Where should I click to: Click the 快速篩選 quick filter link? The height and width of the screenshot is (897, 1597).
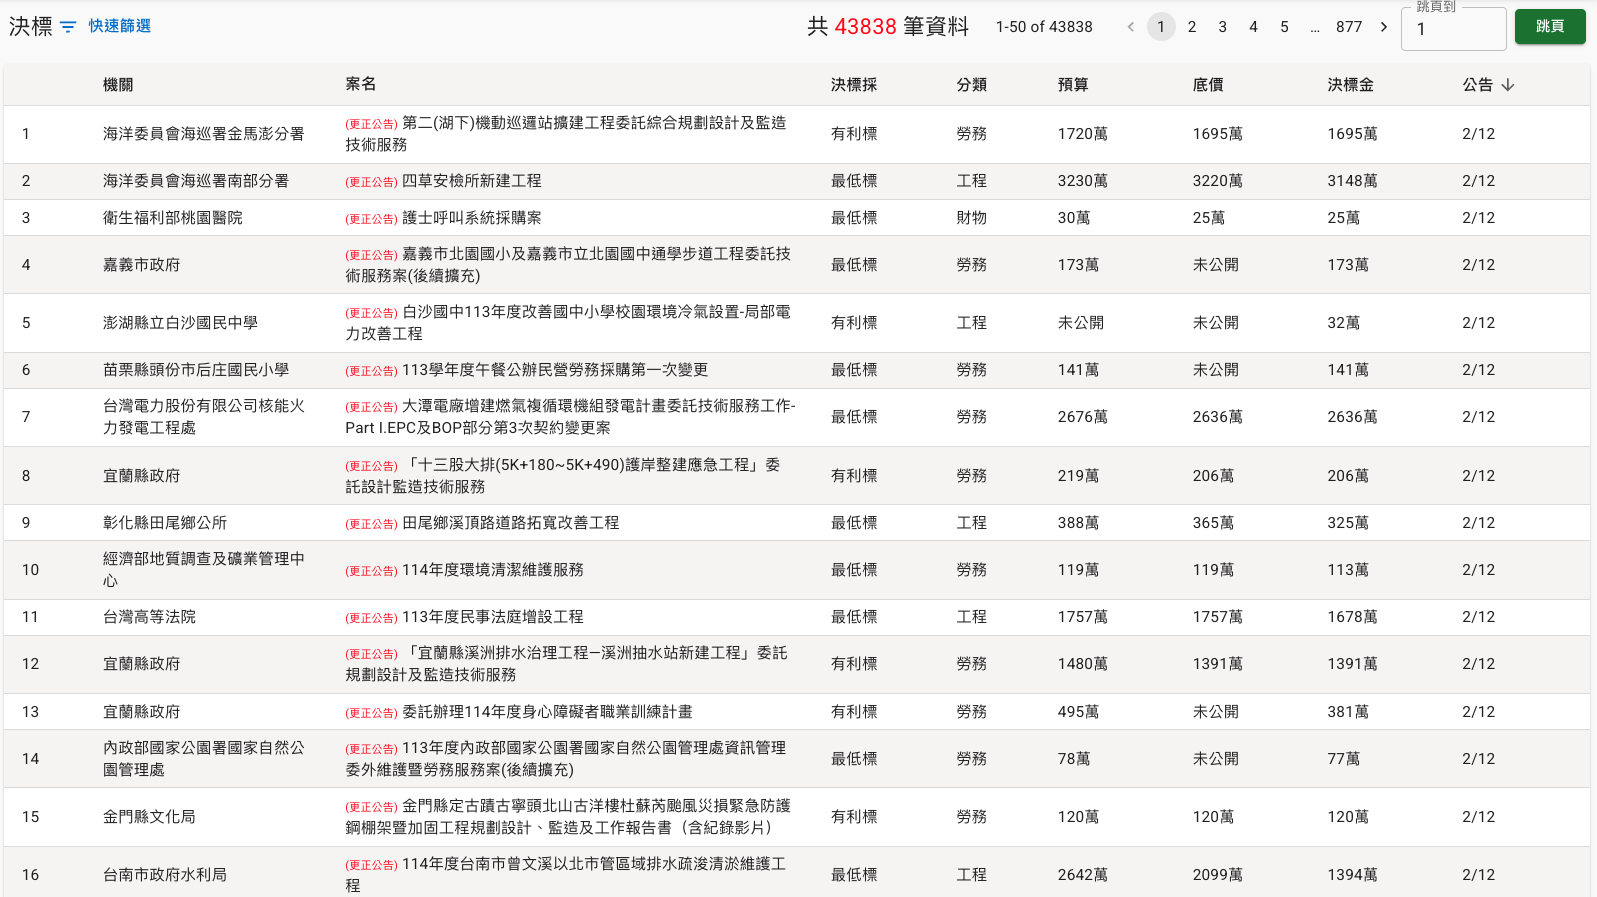tap(119, 26)
